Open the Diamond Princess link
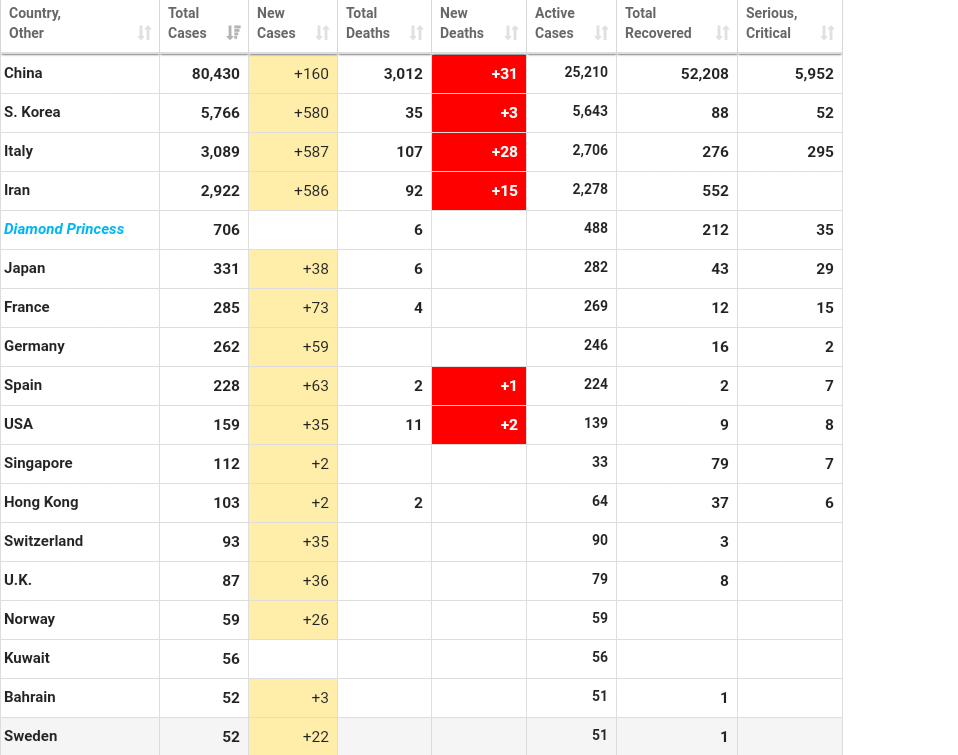Viewport: 958px width, 755px height. [x=64, y=229]
